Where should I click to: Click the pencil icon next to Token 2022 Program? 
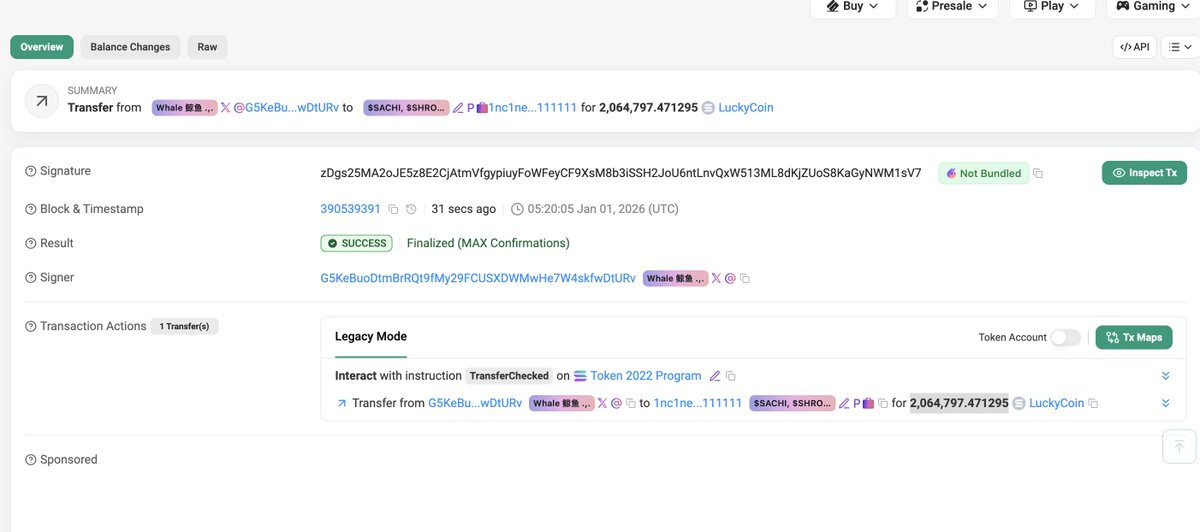(714, 376)
